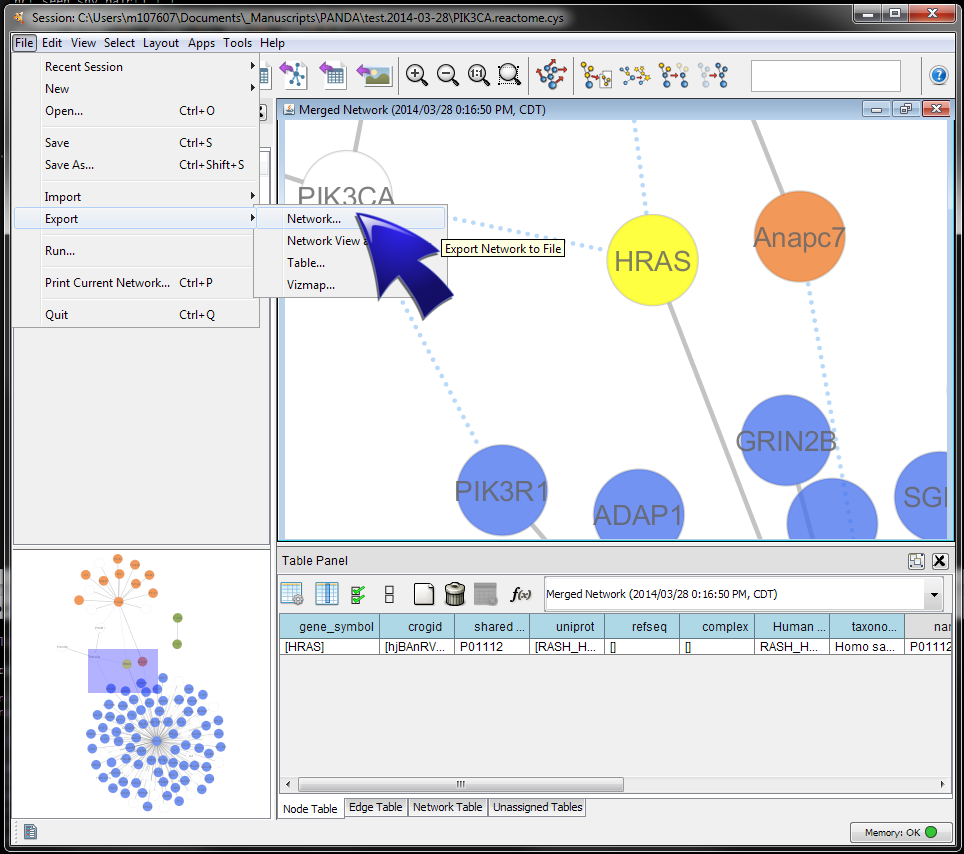Screen dimensions: 964x854
Task: Open the function builder f(x) icon
Action: tap(520, 594)
